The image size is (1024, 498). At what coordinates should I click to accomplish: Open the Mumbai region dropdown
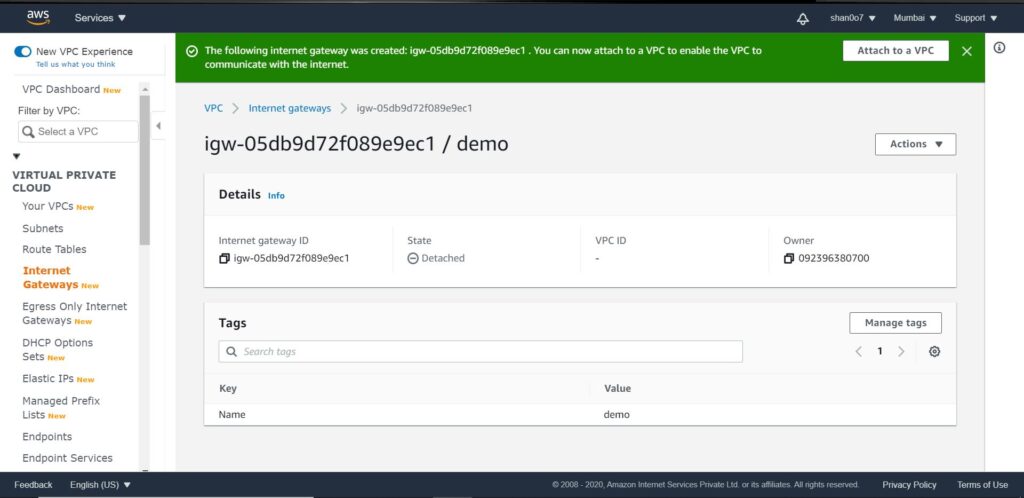click(x=915, y=18)
